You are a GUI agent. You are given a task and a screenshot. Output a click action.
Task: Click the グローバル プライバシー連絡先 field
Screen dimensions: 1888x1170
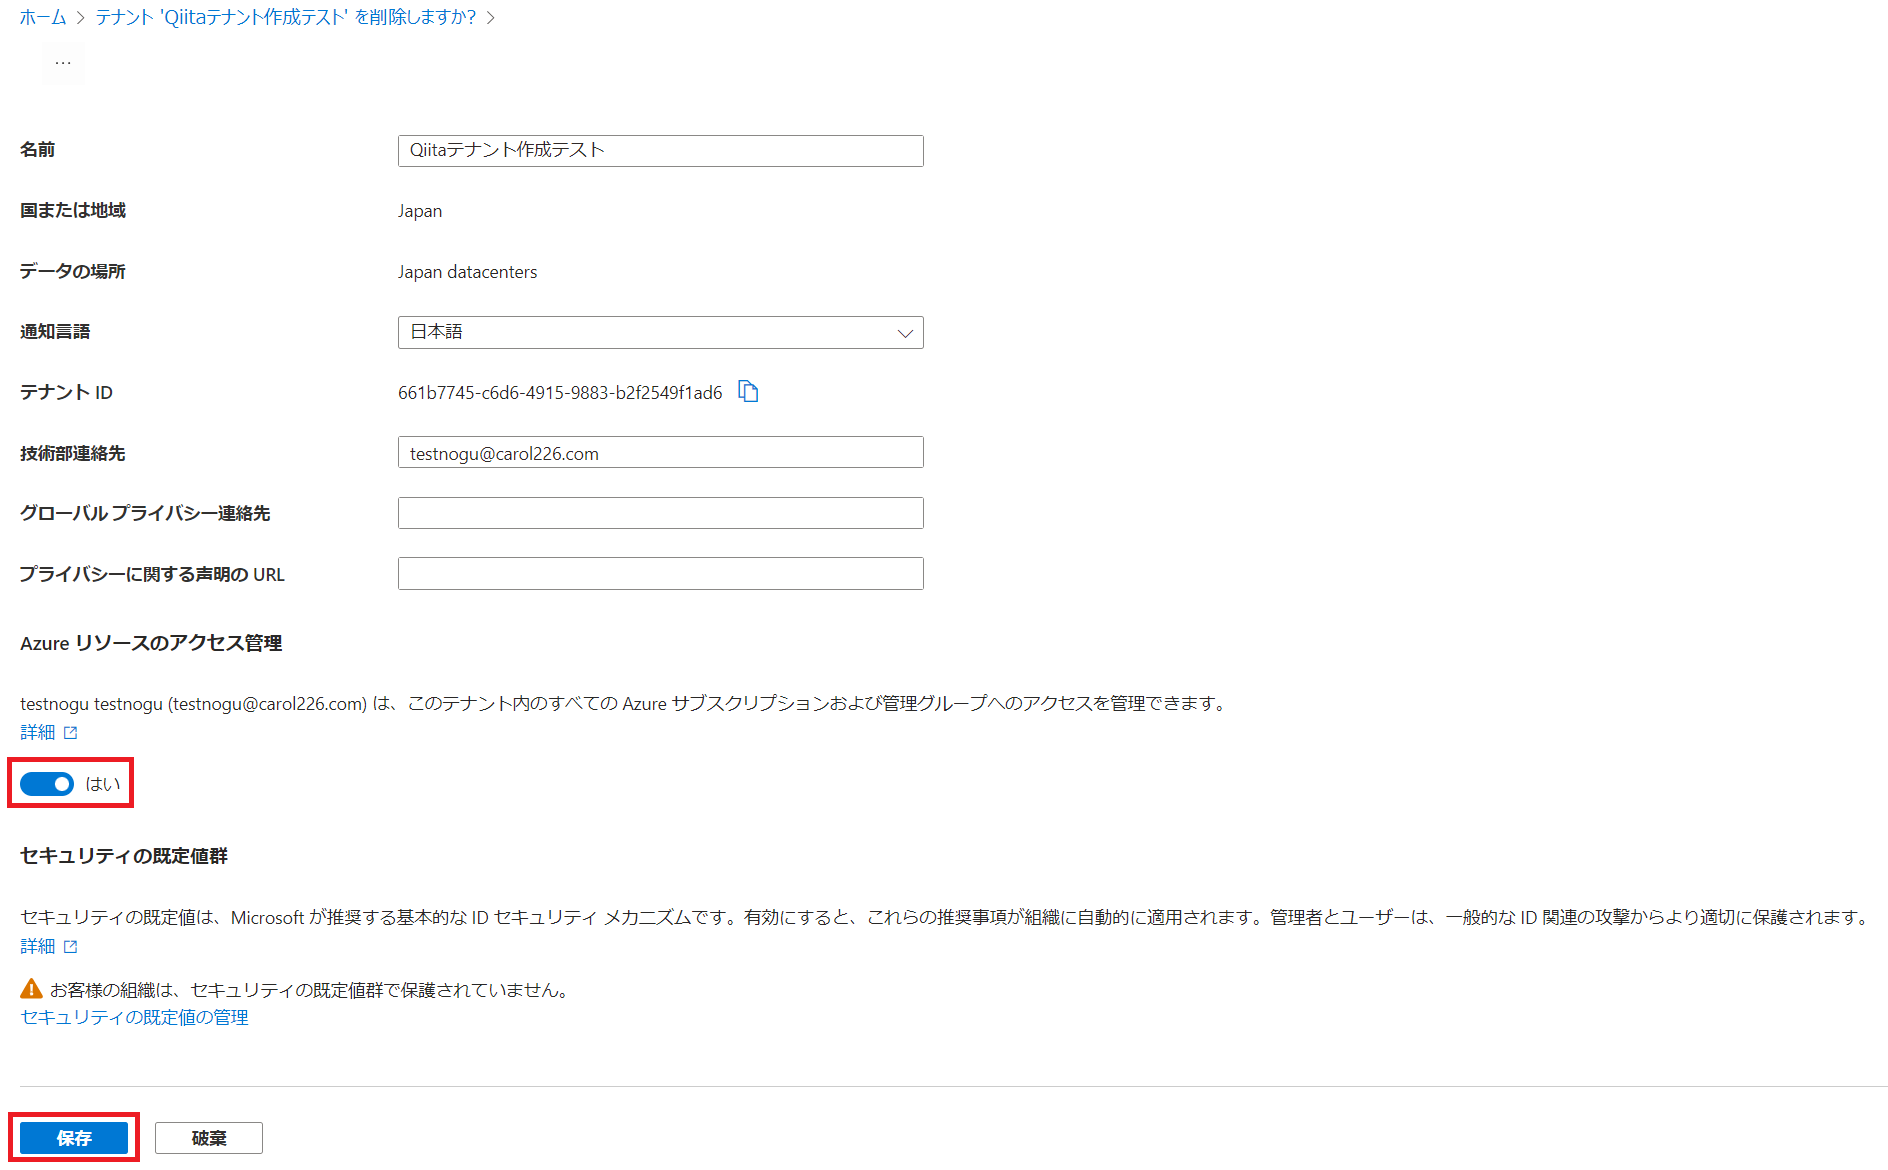click(660, 513)
